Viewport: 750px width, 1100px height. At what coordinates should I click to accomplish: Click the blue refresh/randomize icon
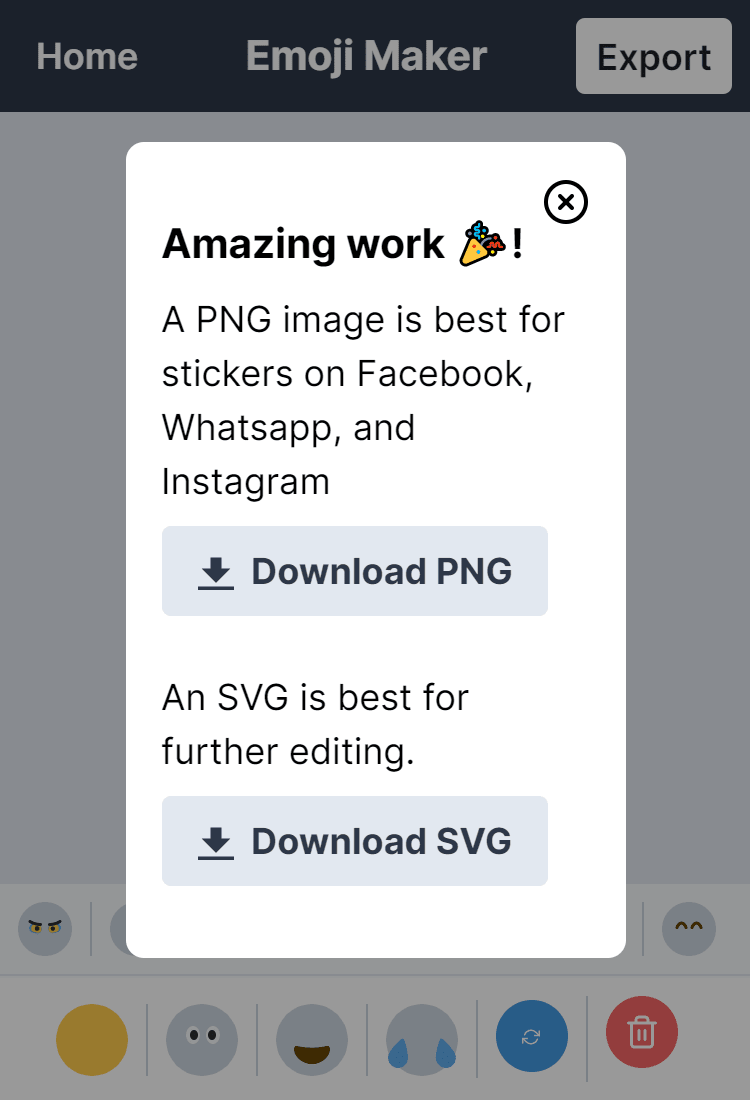tap(532, 1036)
